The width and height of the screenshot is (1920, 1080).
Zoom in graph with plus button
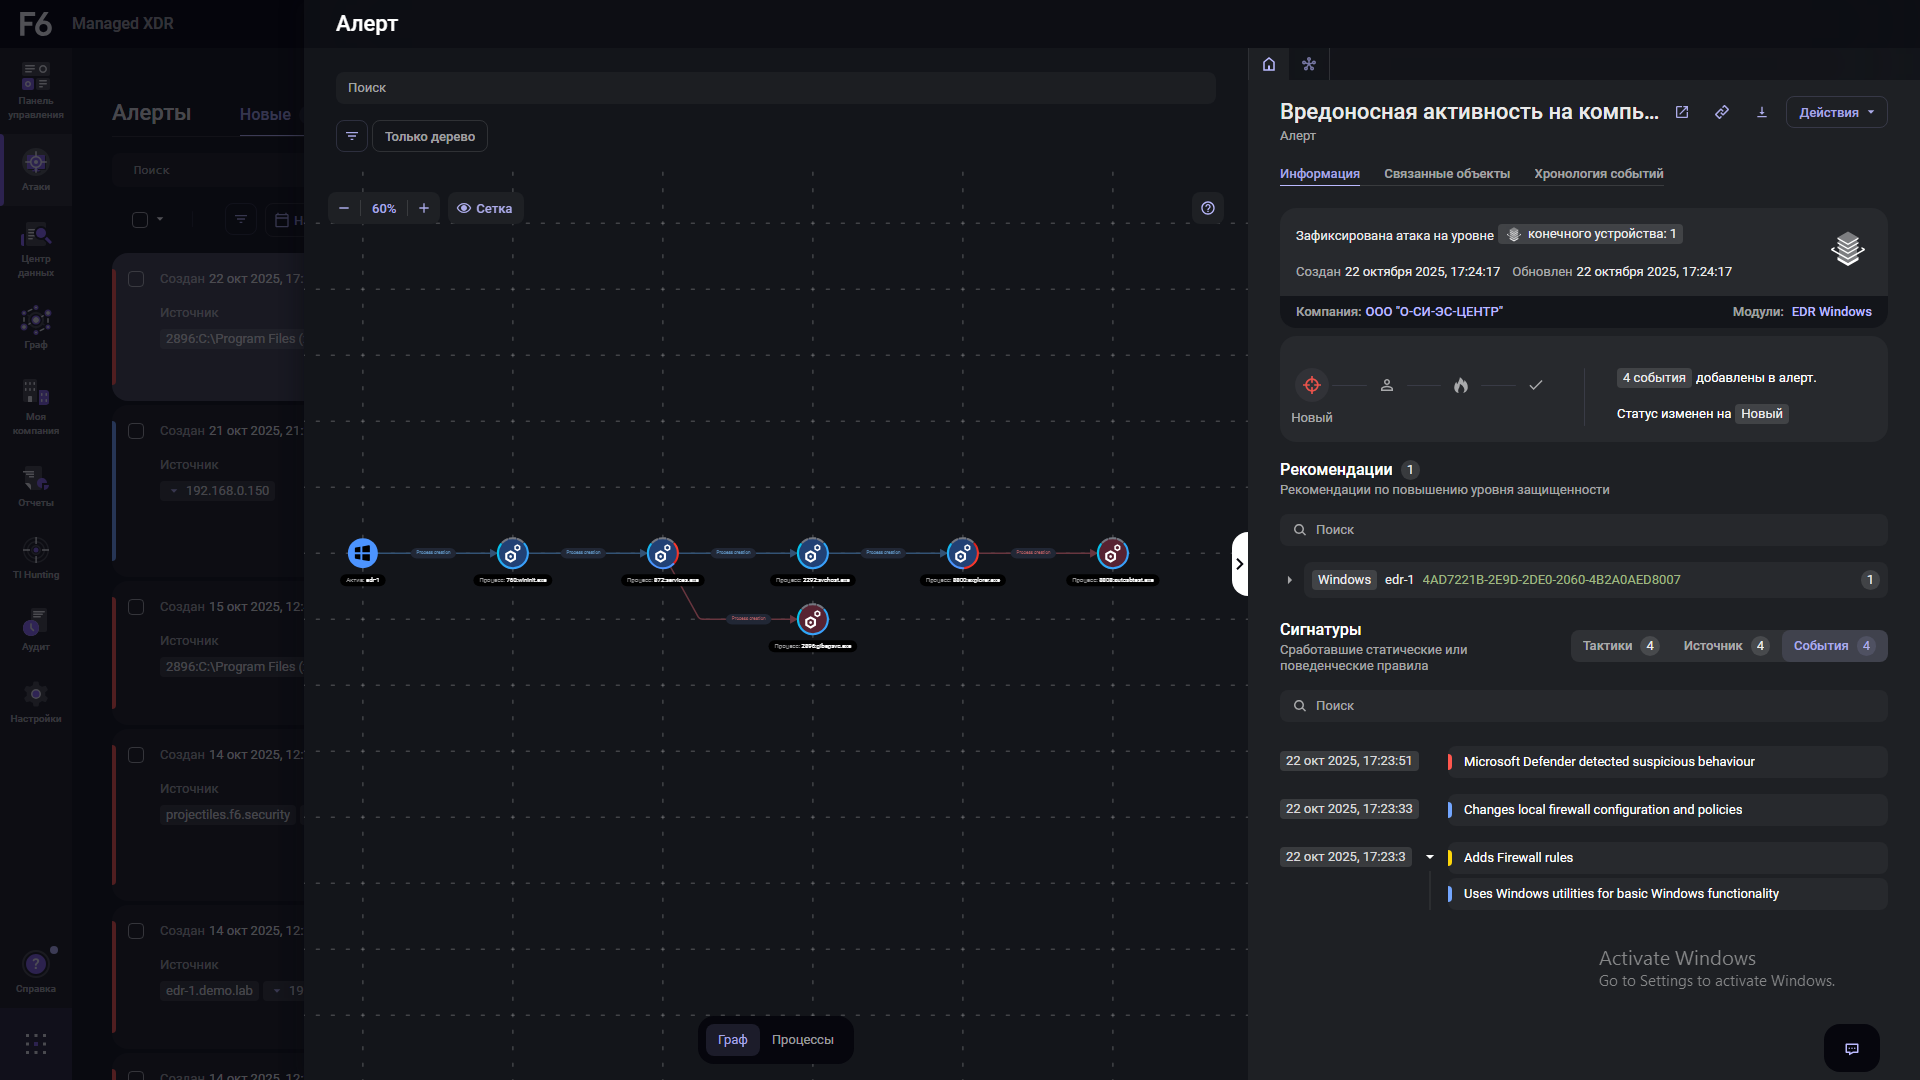point(424,208)
